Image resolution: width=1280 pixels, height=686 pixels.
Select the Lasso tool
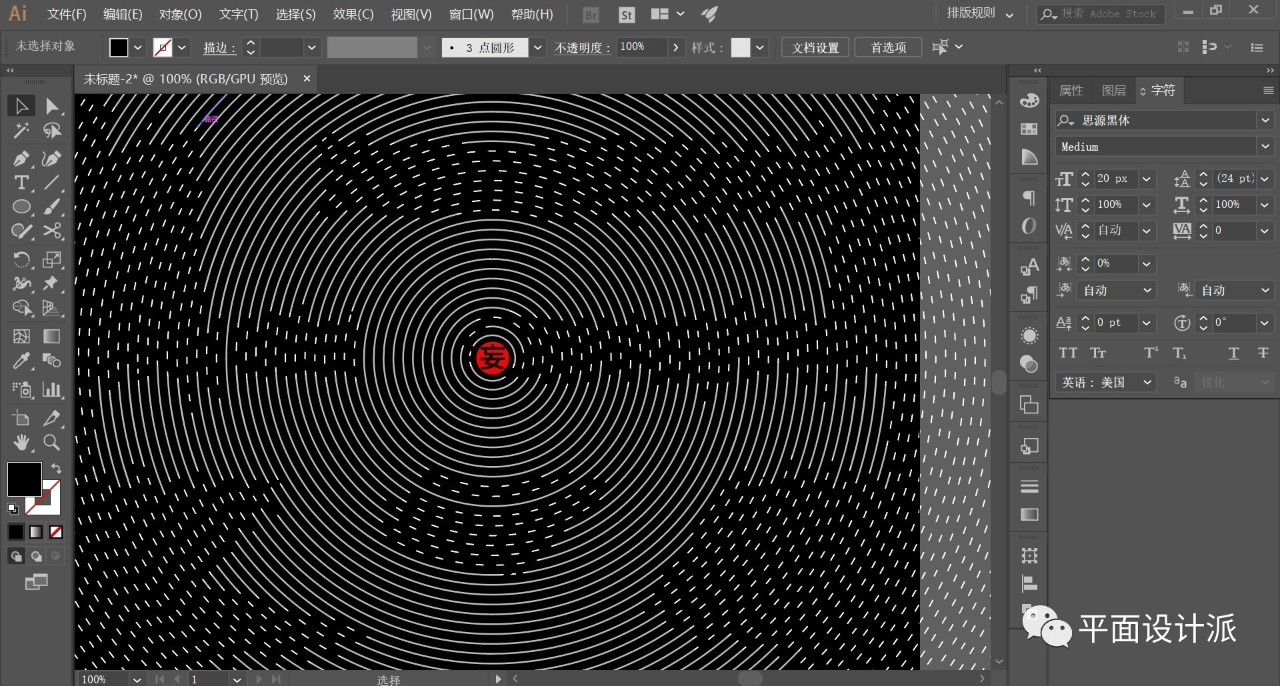52,131
